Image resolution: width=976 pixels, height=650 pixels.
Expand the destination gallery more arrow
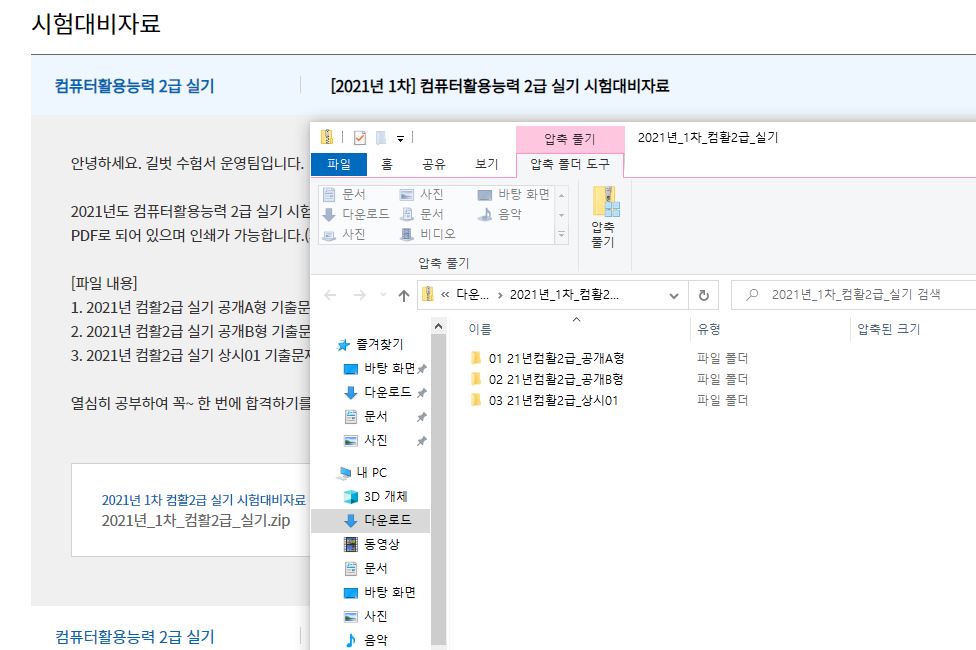pyautogui.click(x=561, y=235)
